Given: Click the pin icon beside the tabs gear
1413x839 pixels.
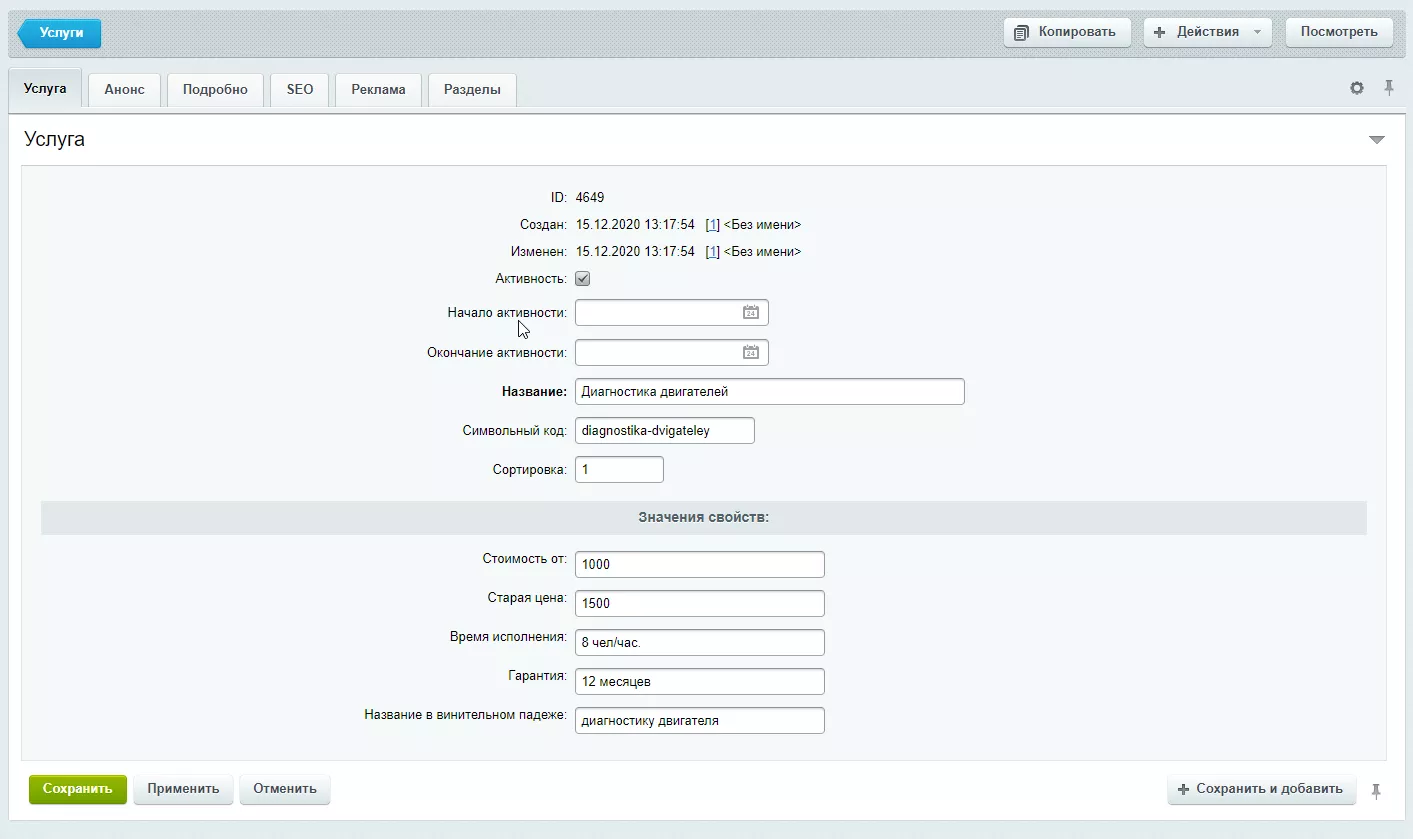Looking at the screenshot, I should (1389, 88).
